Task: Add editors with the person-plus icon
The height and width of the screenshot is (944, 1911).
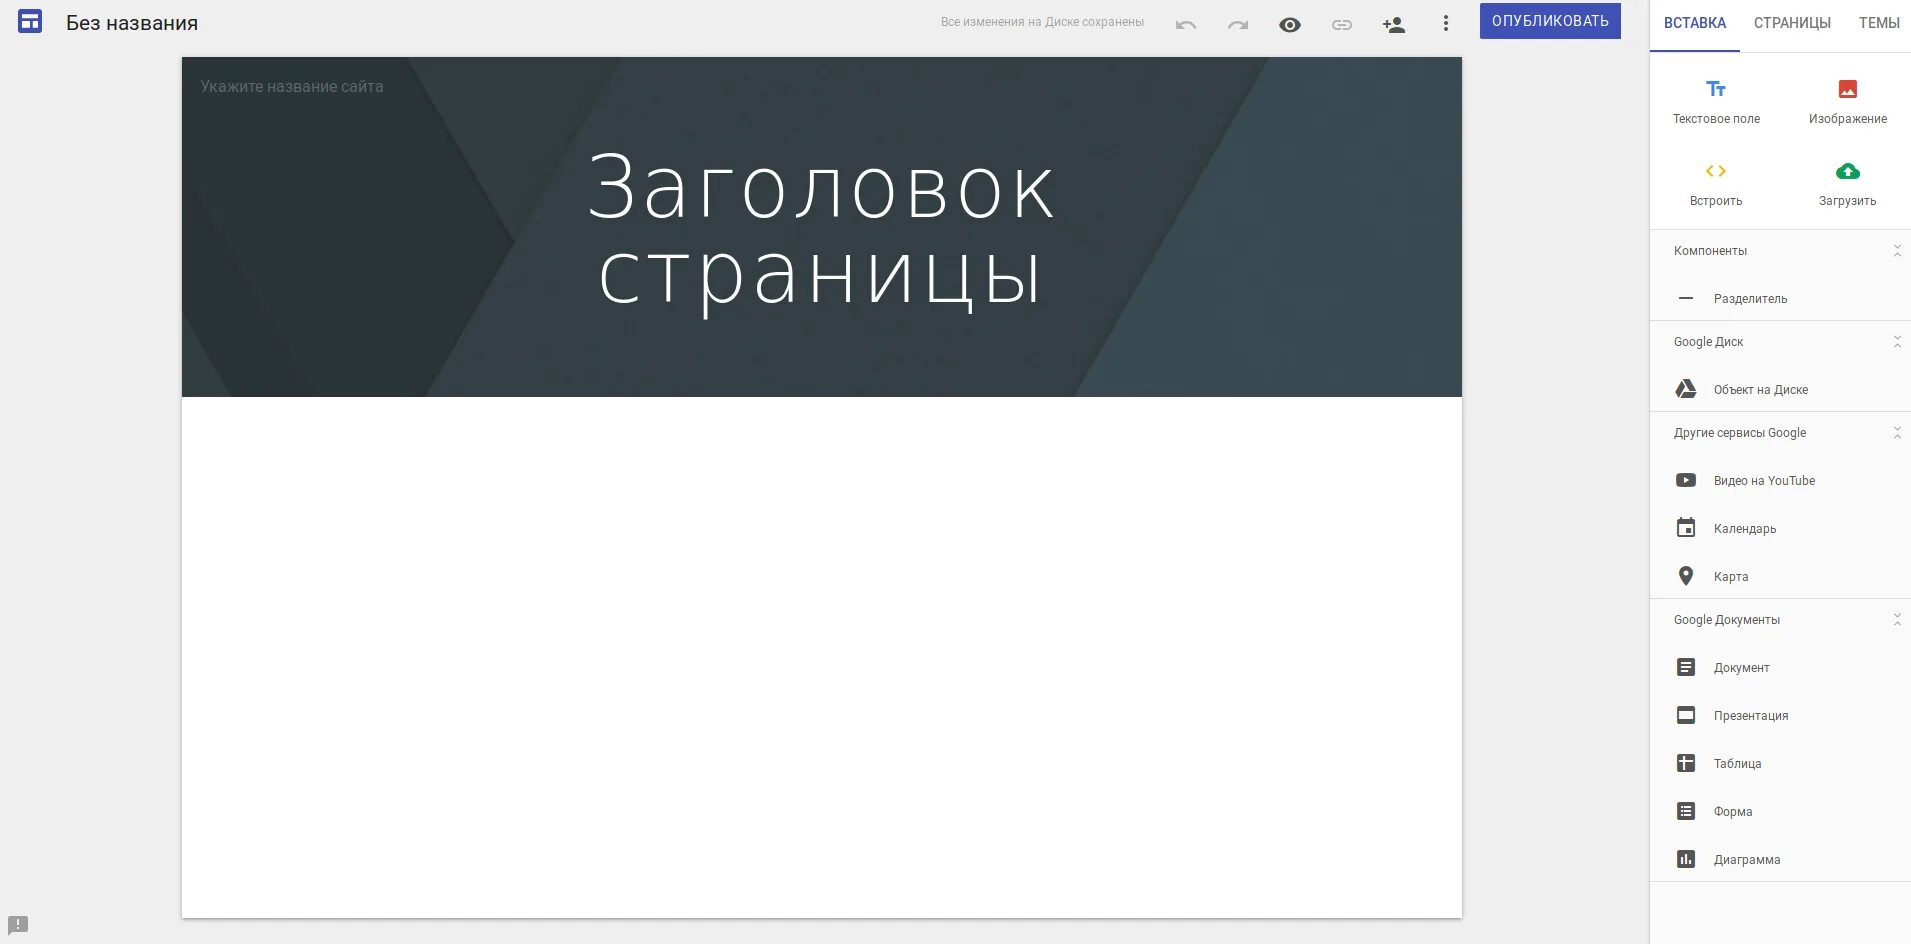Action: [1394, 24]
